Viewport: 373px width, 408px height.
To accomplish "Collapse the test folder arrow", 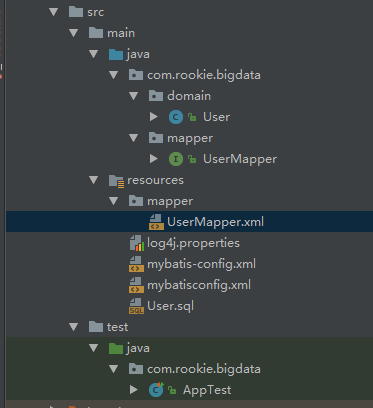I will click(x=74, y=327).
